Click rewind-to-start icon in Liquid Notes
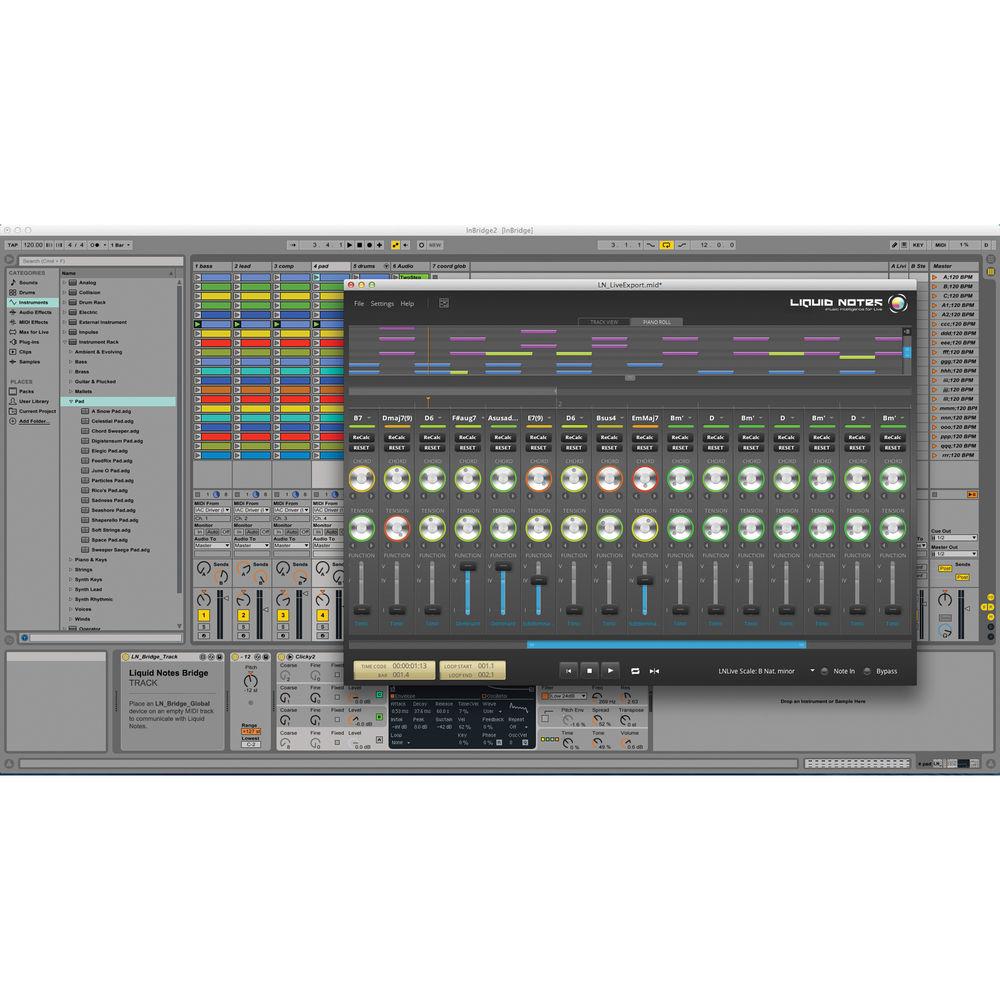Image resolution: width=1000 pixels, height=1000 pixels. 567,671
